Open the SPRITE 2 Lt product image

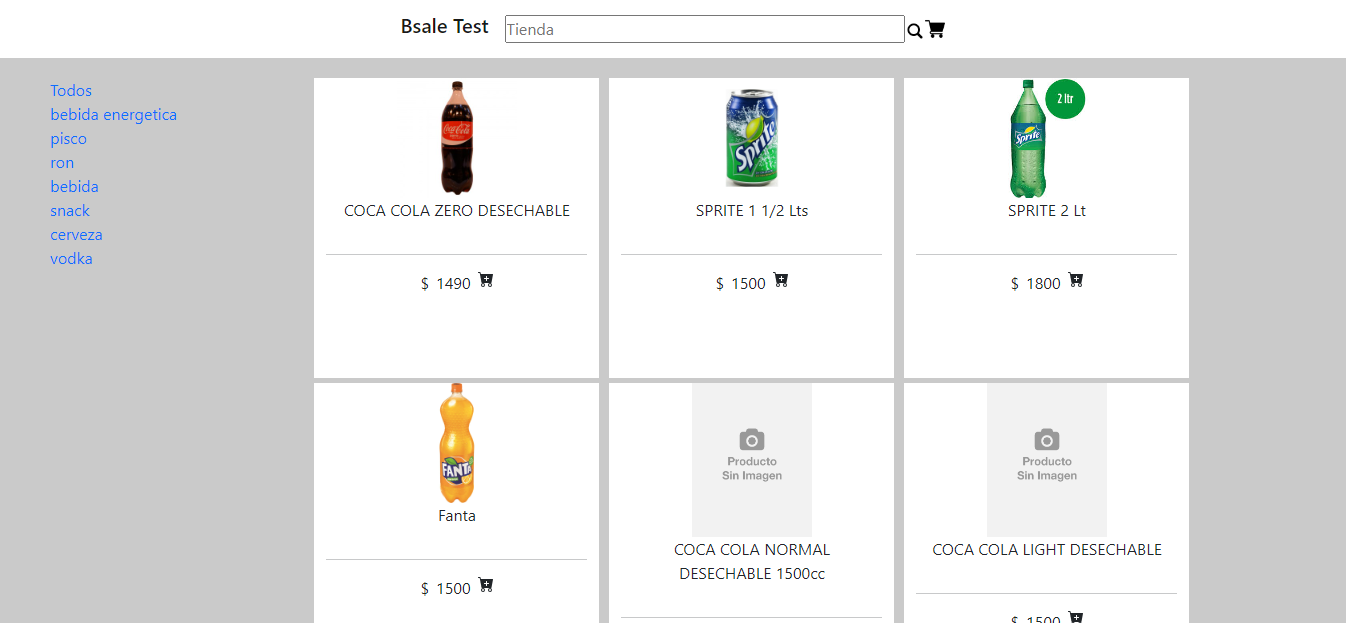point(1028,139)
